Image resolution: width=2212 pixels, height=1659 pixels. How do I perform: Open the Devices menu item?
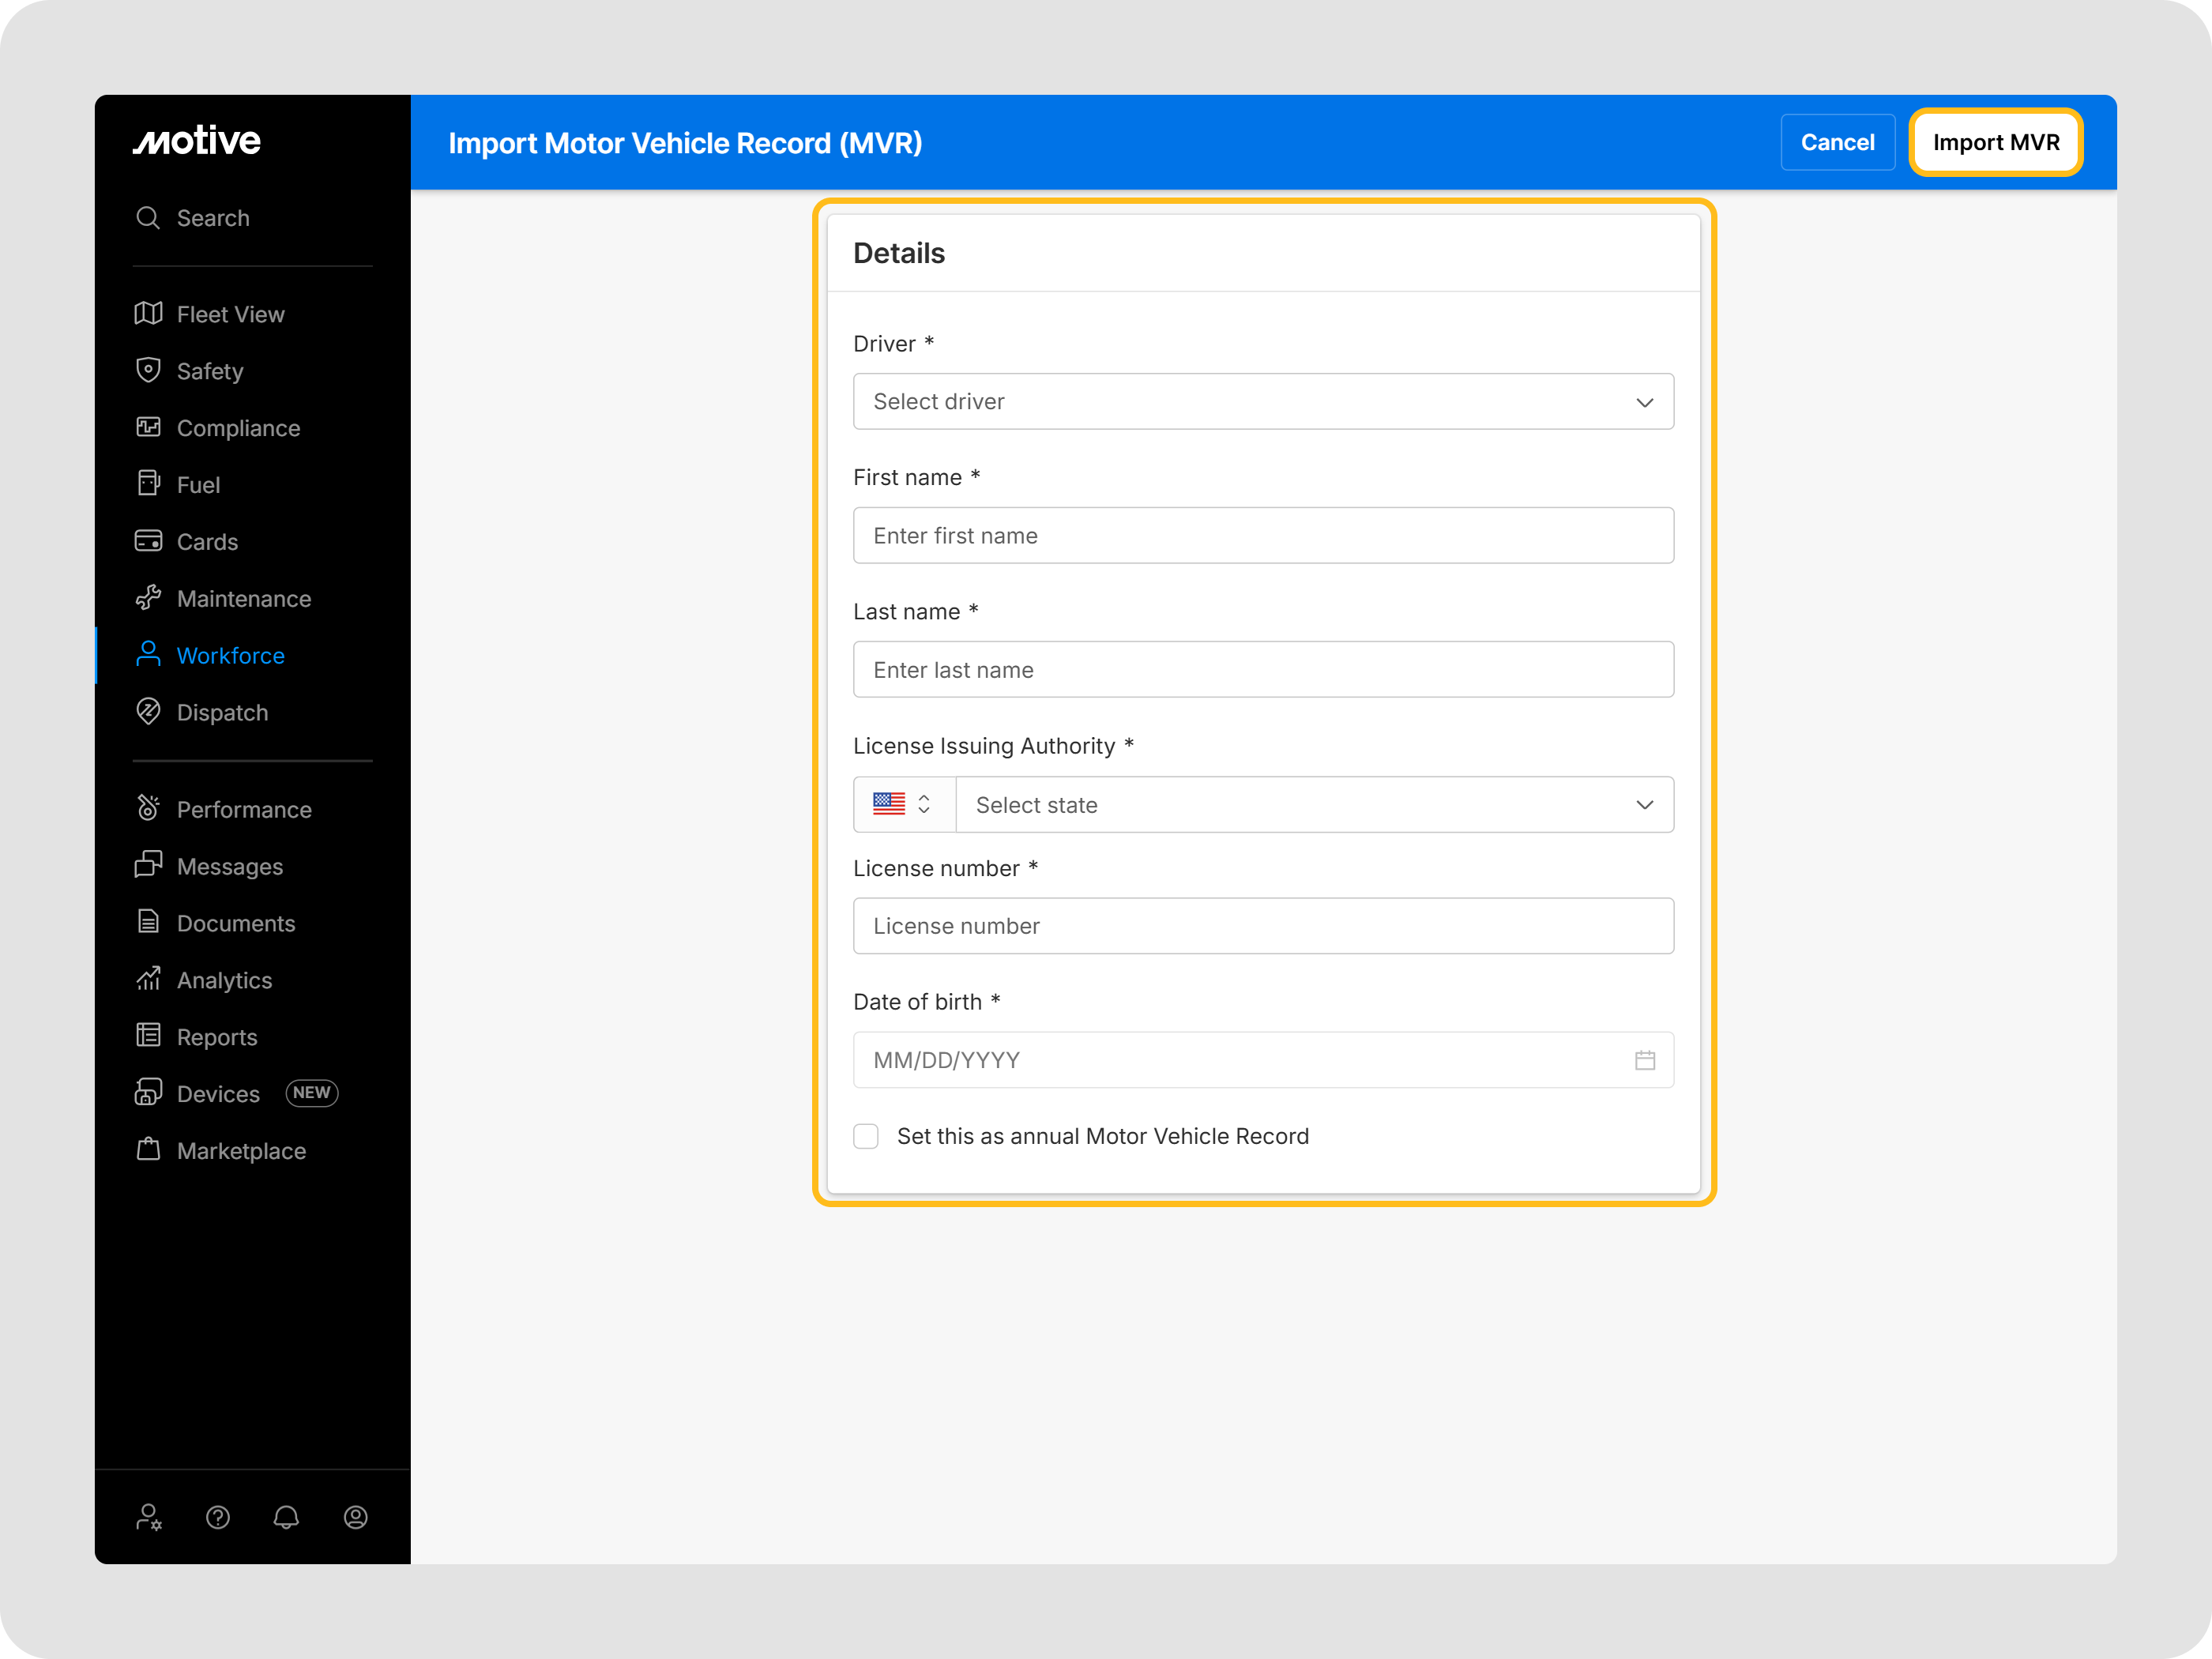pyautogui.click(x=218, y=1094)
